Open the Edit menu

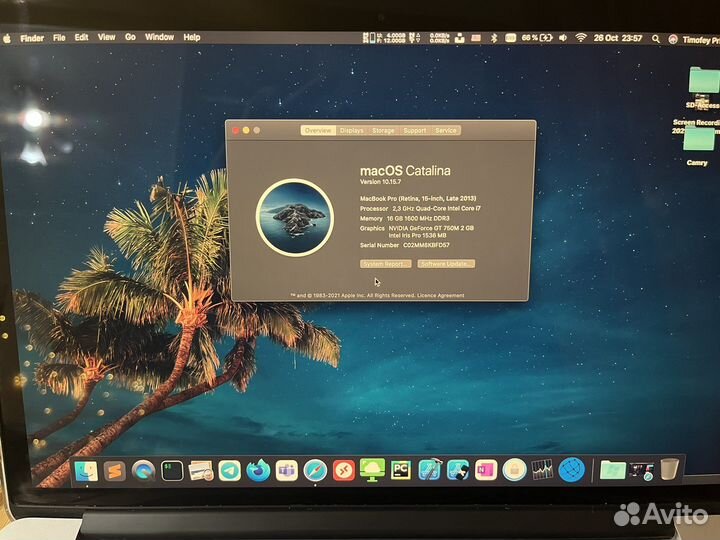click(81, 37)
